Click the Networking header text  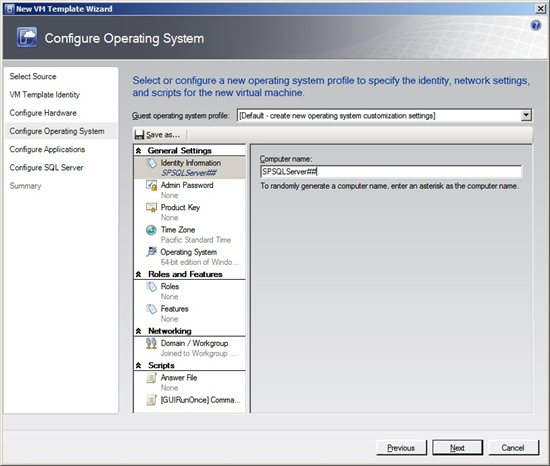(x=170, y=331)
